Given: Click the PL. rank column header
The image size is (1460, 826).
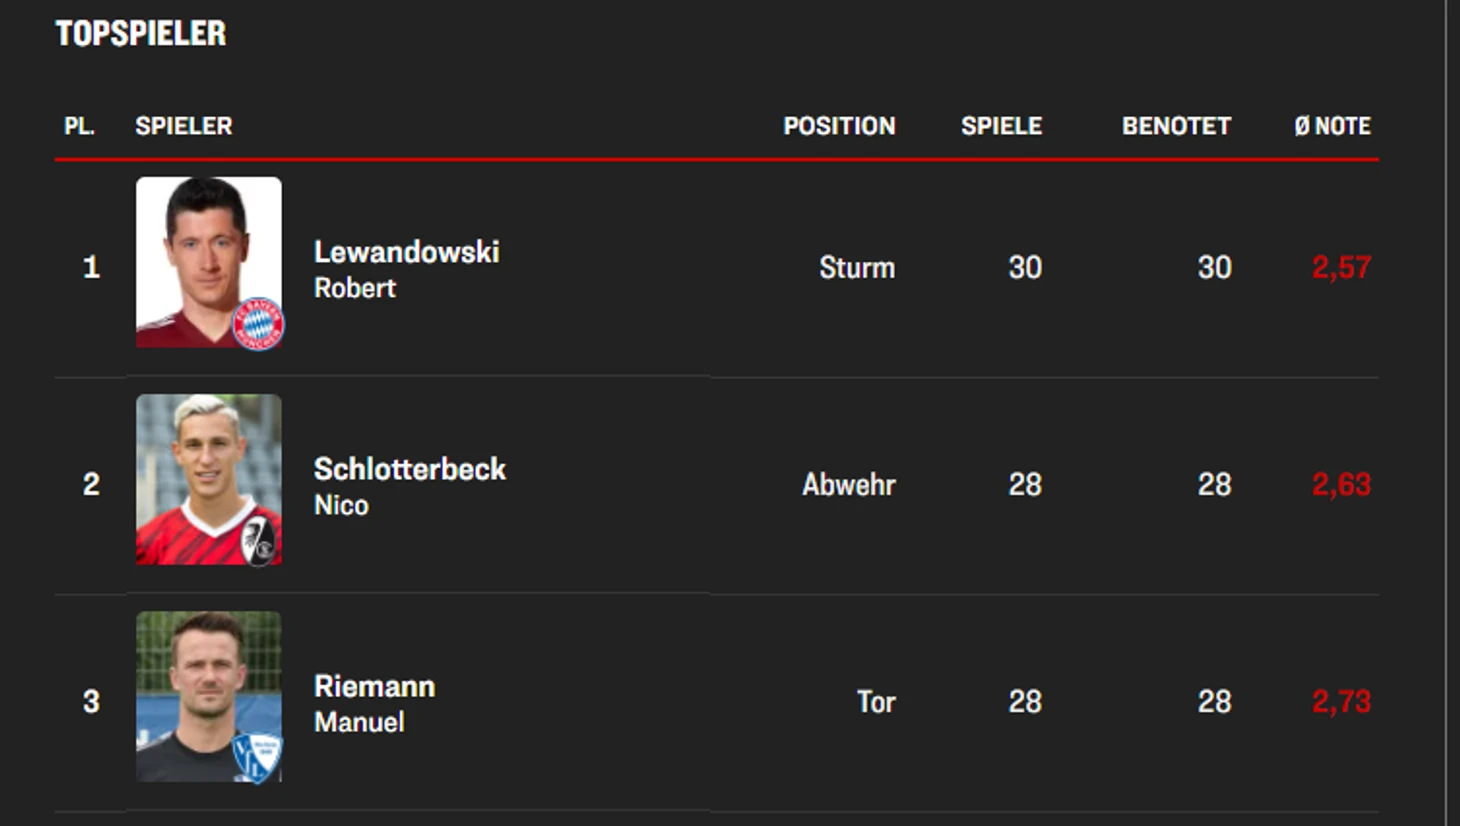Looking at the screenshot, I should click(79, 126).
